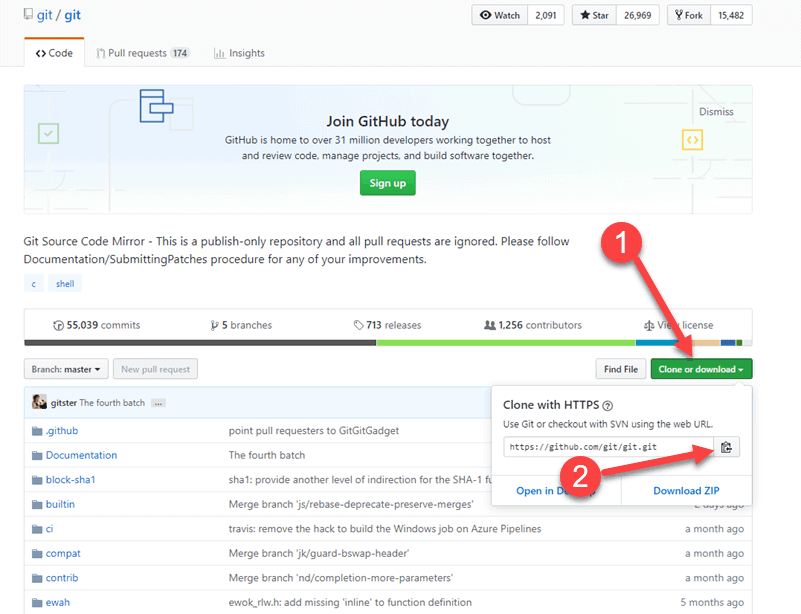Switch to the Pull requests tab

point(143,53)
